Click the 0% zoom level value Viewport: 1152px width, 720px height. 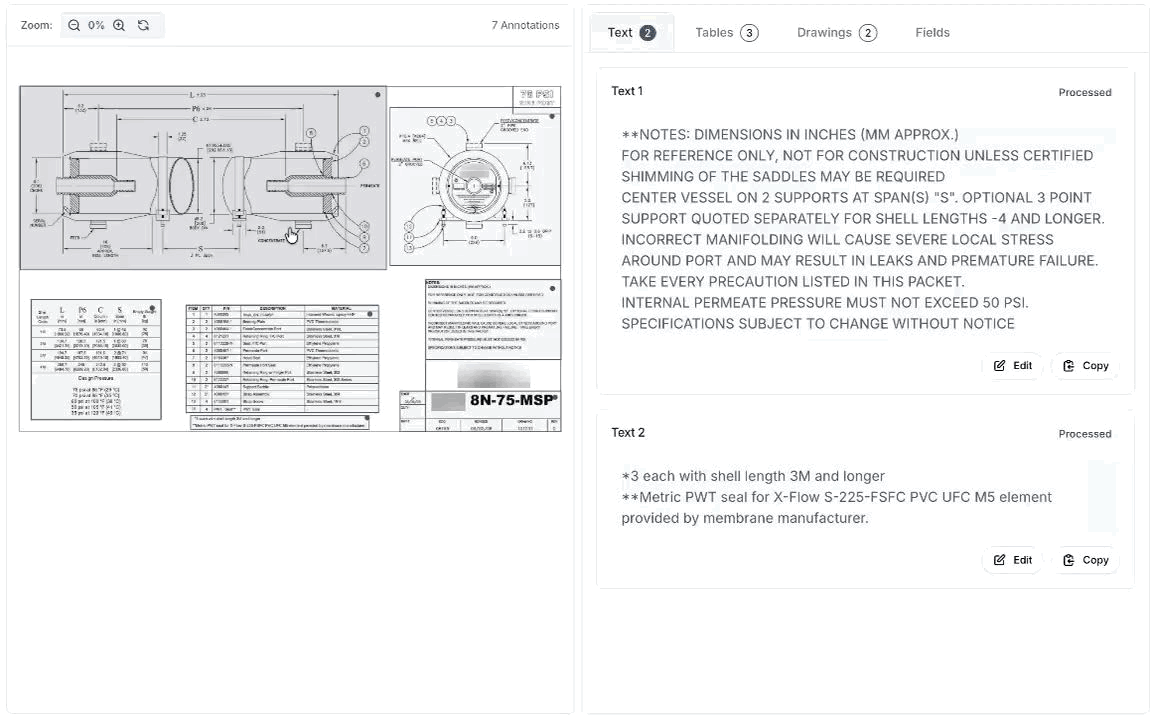pos(96,25)
